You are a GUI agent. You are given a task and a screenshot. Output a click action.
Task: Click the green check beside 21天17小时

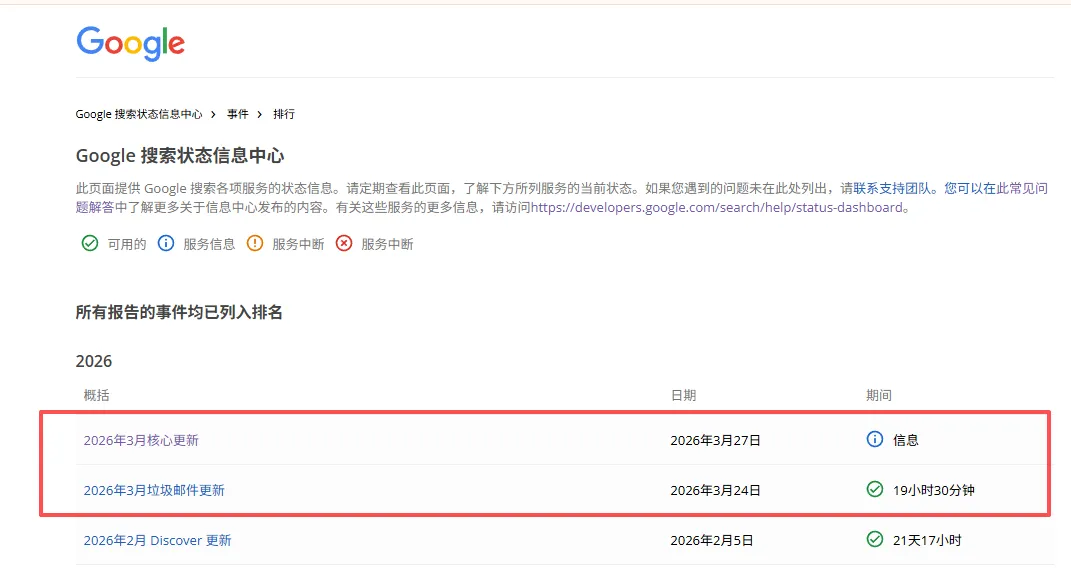click(874, 540)
